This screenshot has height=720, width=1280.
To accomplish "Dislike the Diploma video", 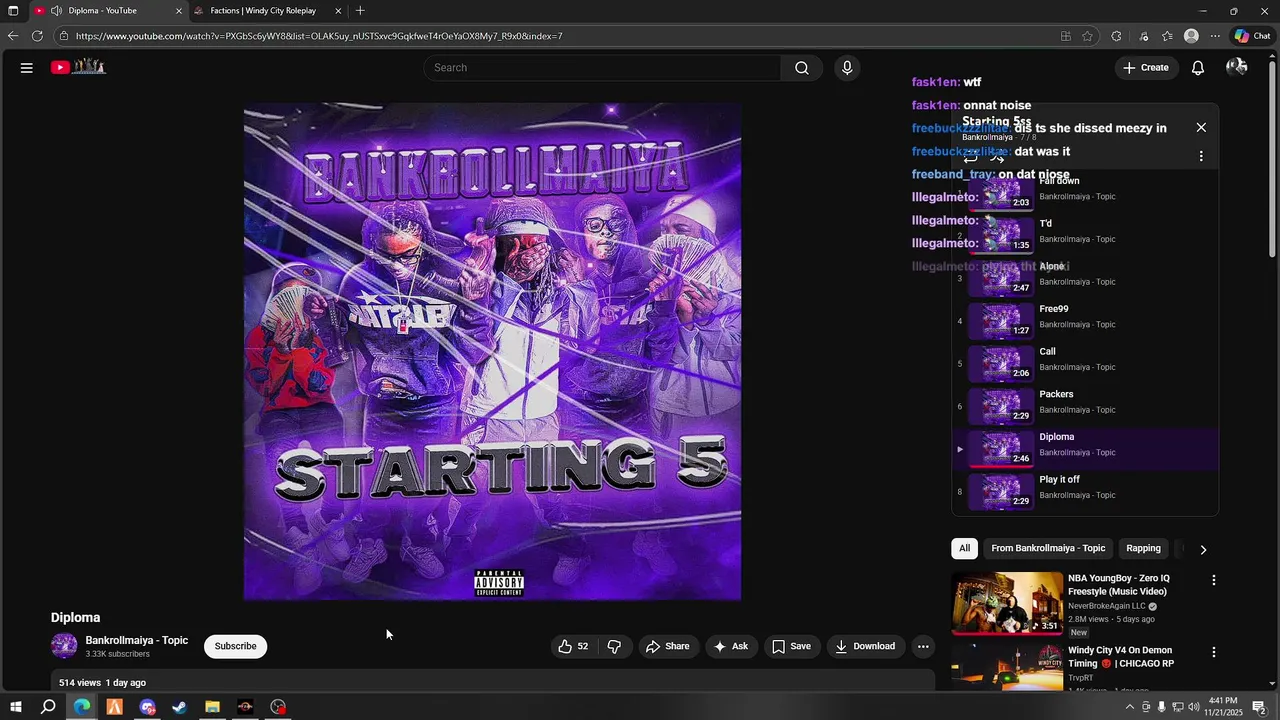I will point(614,646).
